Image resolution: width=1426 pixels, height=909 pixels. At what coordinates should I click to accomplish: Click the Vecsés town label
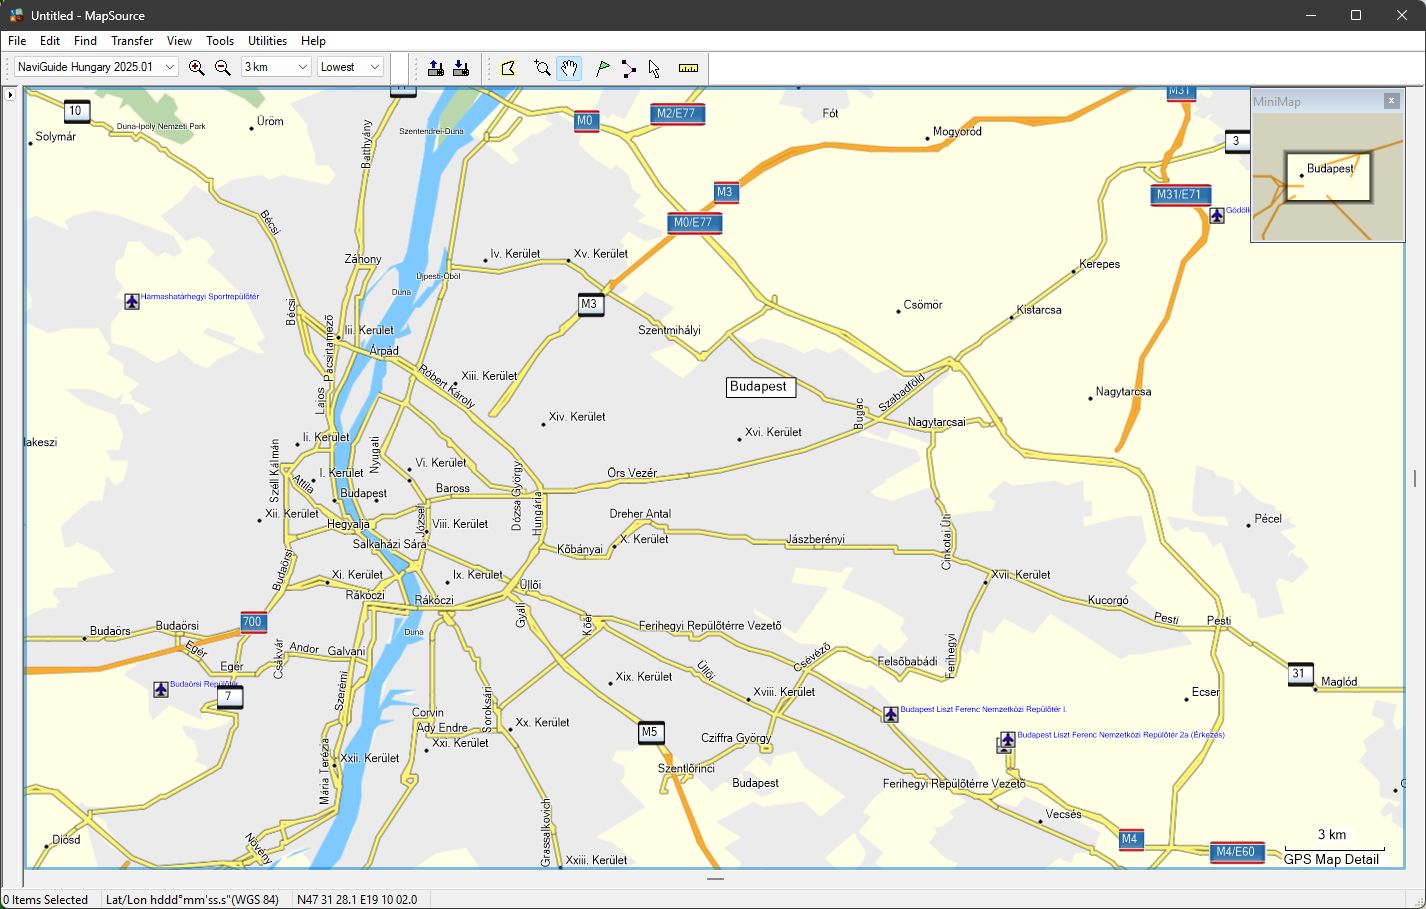(x=1063, y=814)
